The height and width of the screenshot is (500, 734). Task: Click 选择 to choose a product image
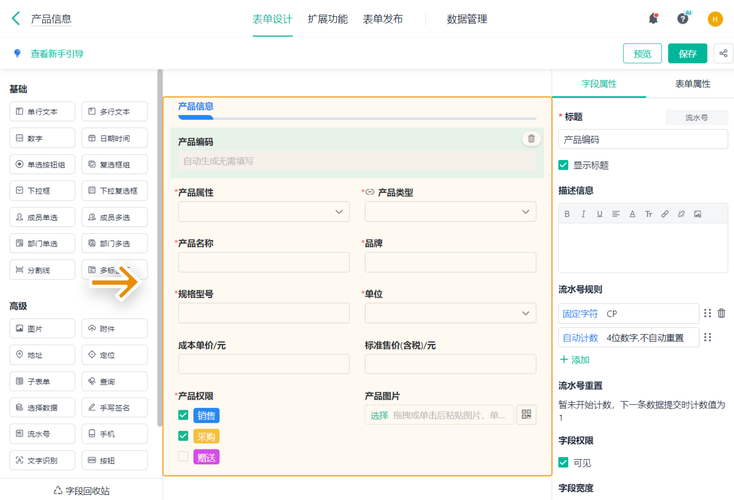[x=379, y=415]
